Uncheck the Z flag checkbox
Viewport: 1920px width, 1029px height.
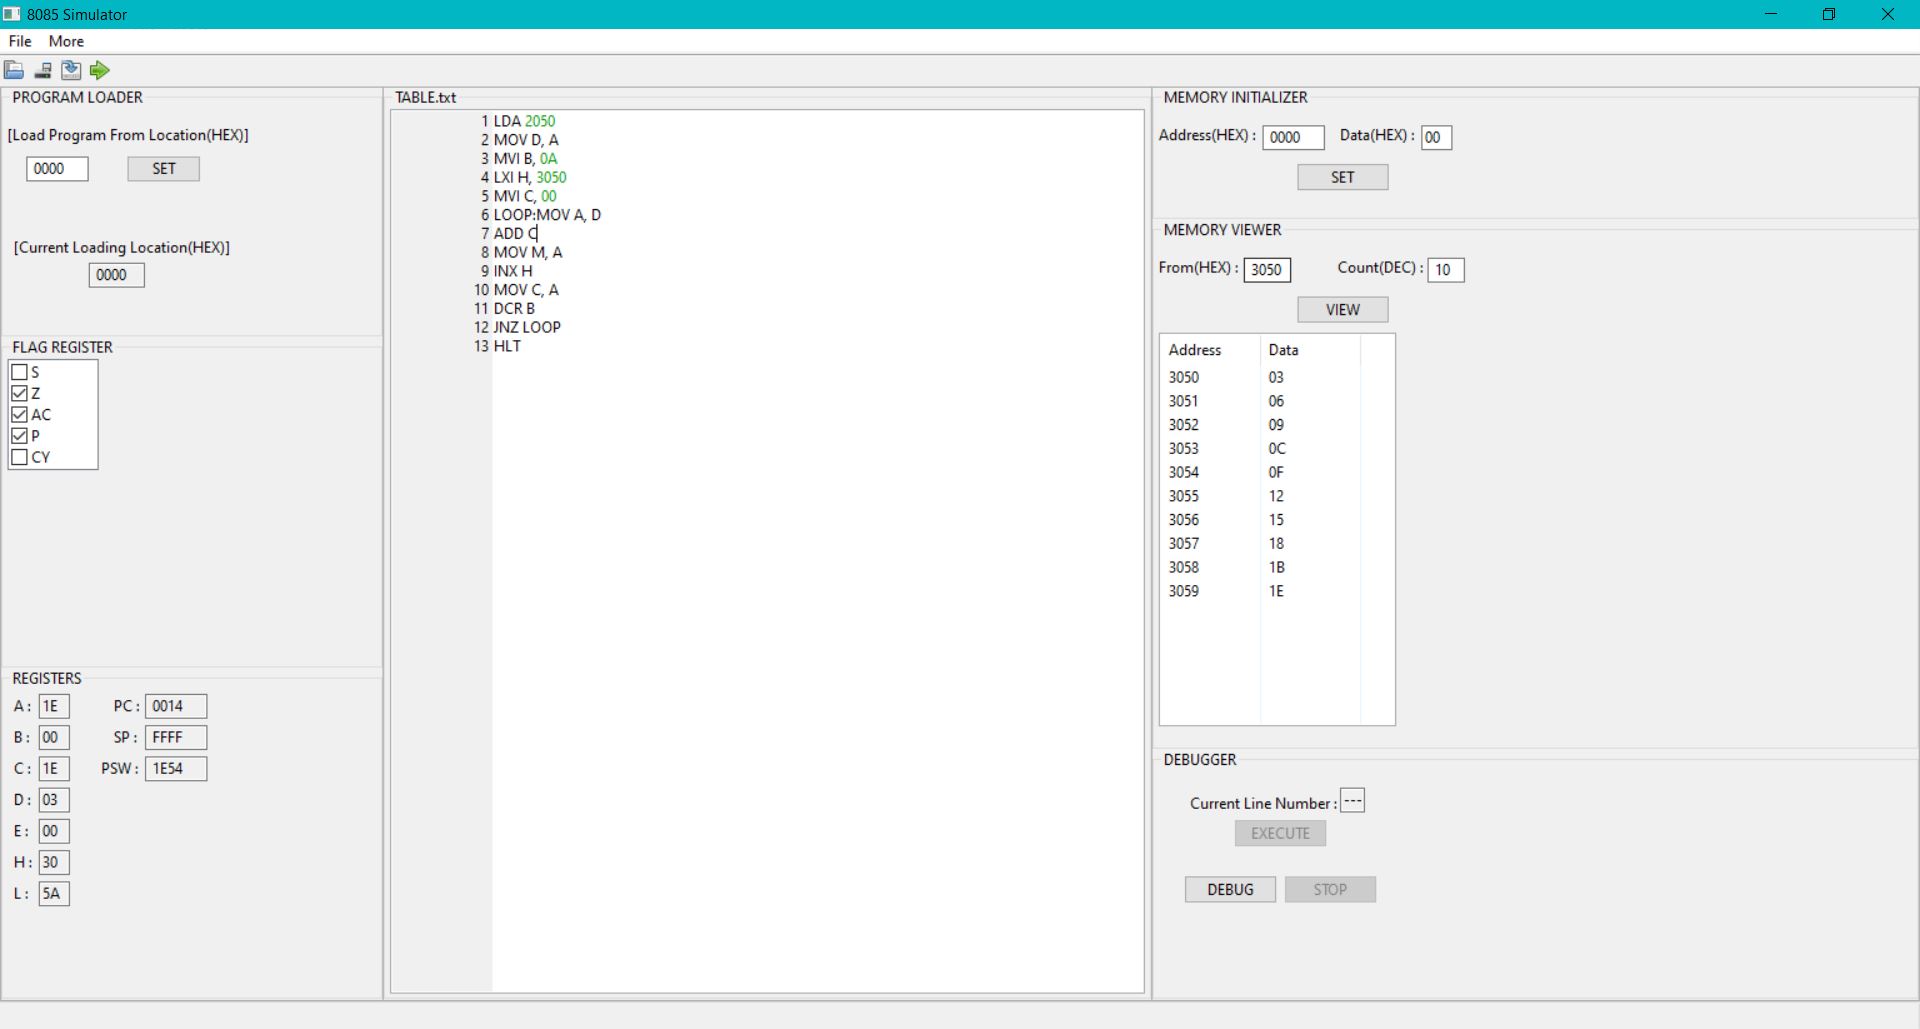click(x=19, y=393)
